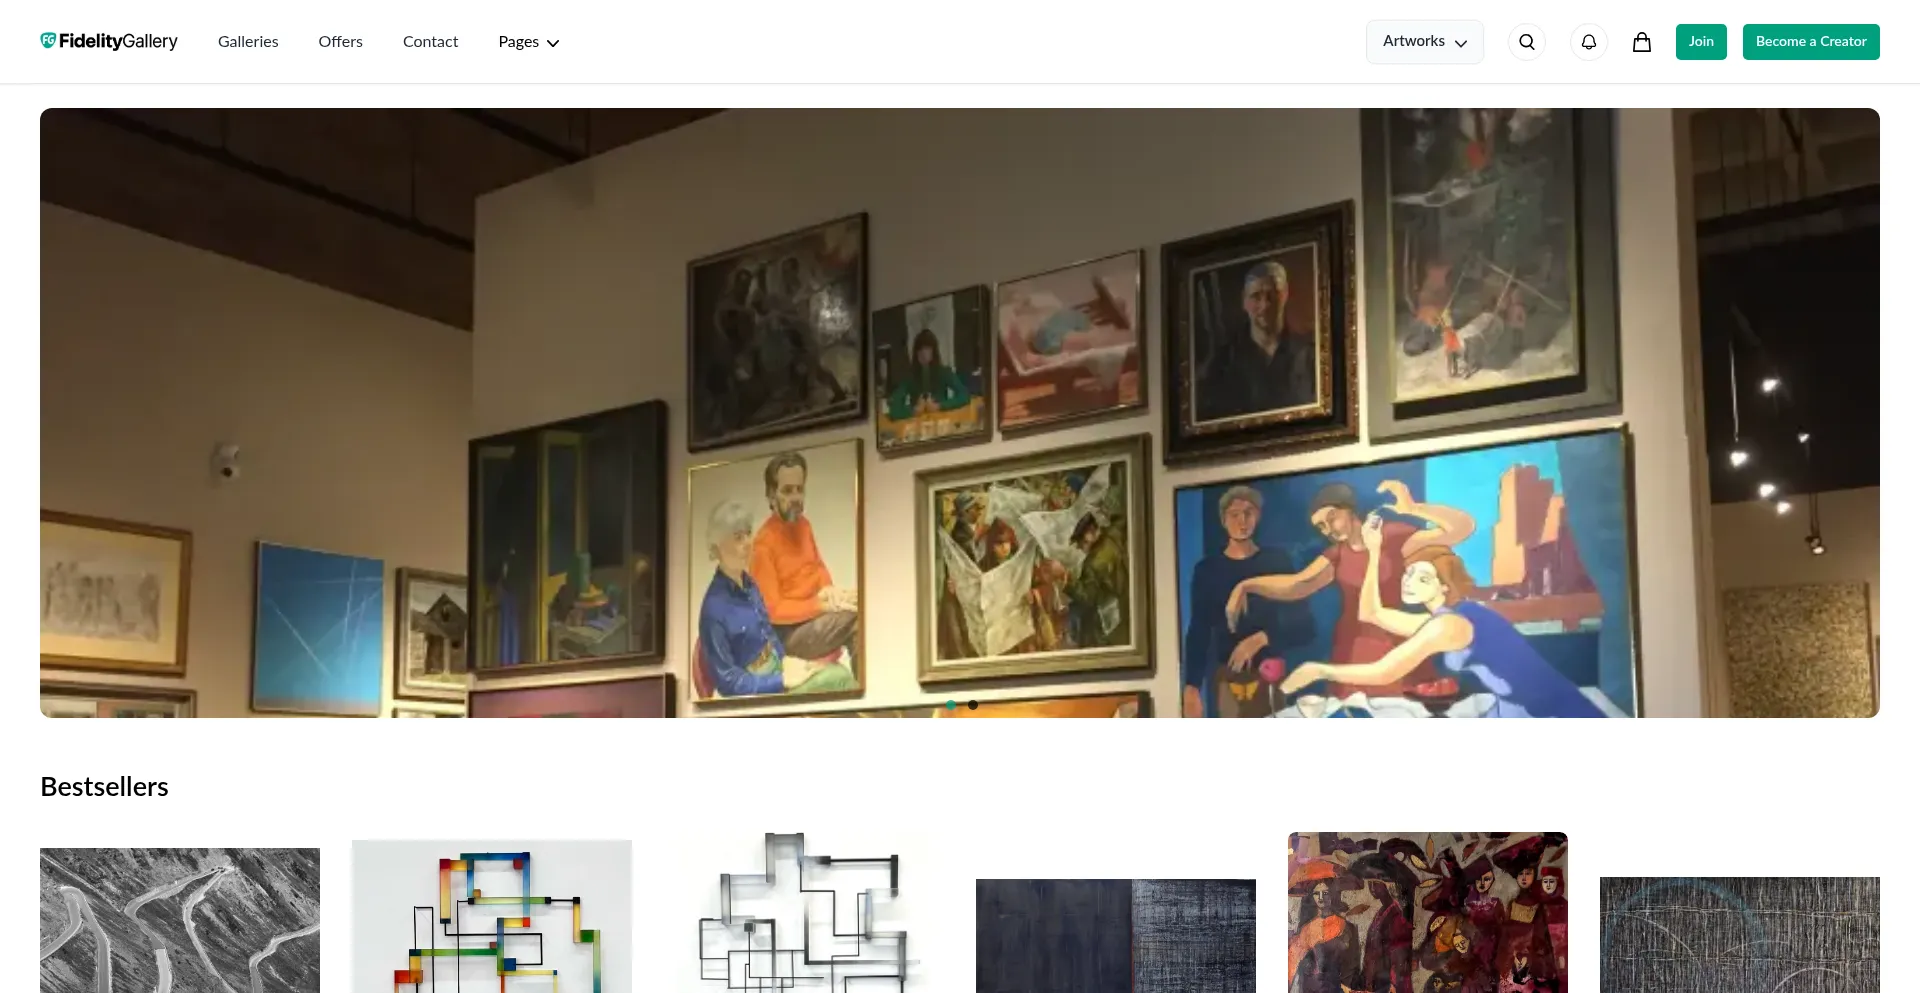Click the FidelityGallery logo
The width and height of the screenshot is (1920, 993).
(109, 41)
